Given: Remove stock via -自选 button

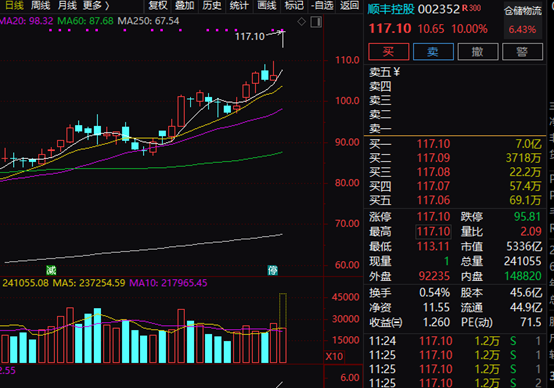Looking at the screenshot, I should tap(322, 5).
